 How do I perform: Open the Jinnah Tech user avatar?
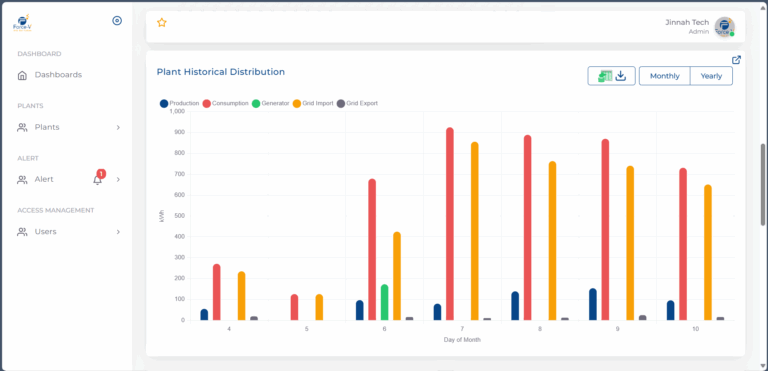724,27
